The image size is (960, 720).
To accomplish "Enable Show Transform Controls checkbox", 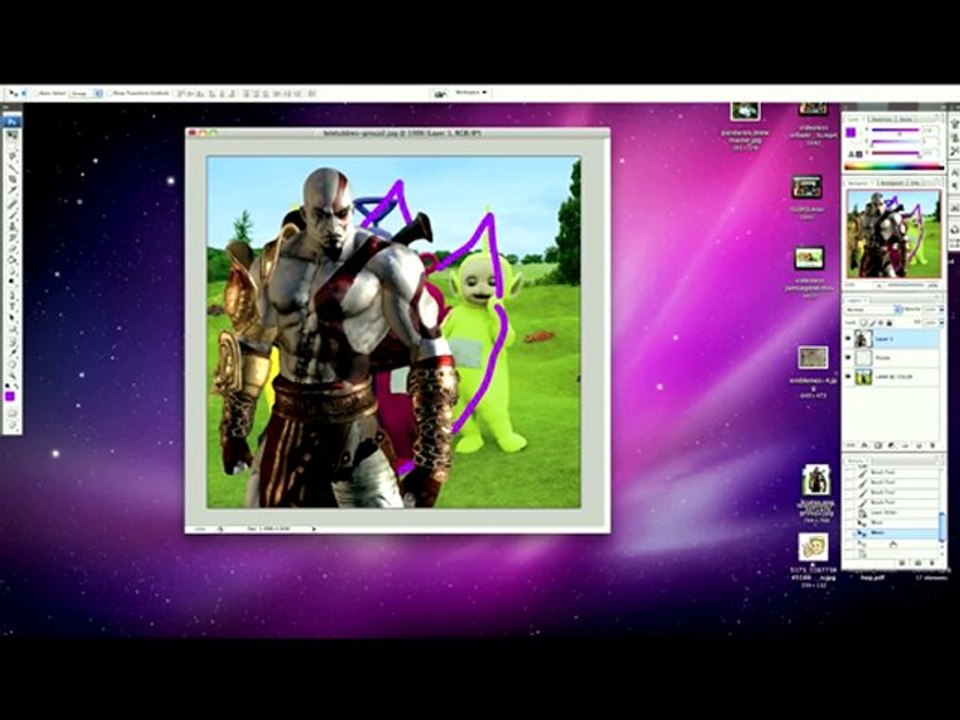I will [x=110, y=94].
